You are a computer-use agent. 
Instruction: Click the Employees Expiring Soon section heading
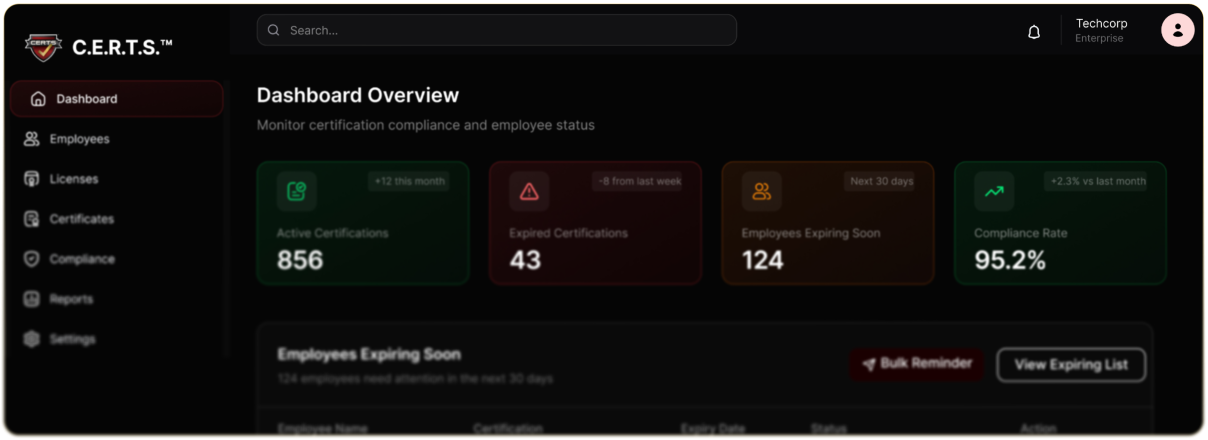369,354
